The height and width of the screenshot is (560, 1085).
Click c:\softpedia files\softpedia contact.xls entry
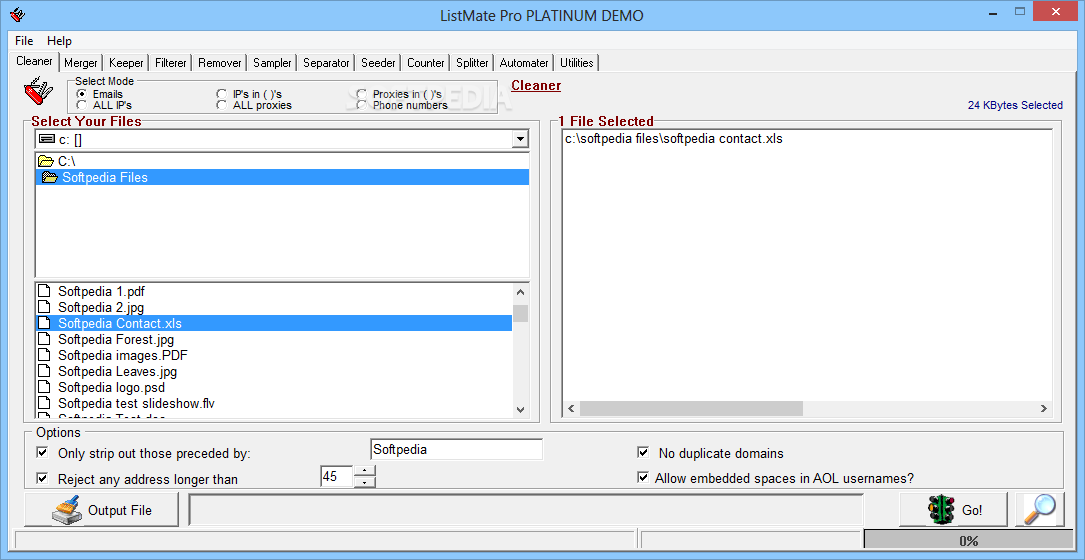coord(673,138)
